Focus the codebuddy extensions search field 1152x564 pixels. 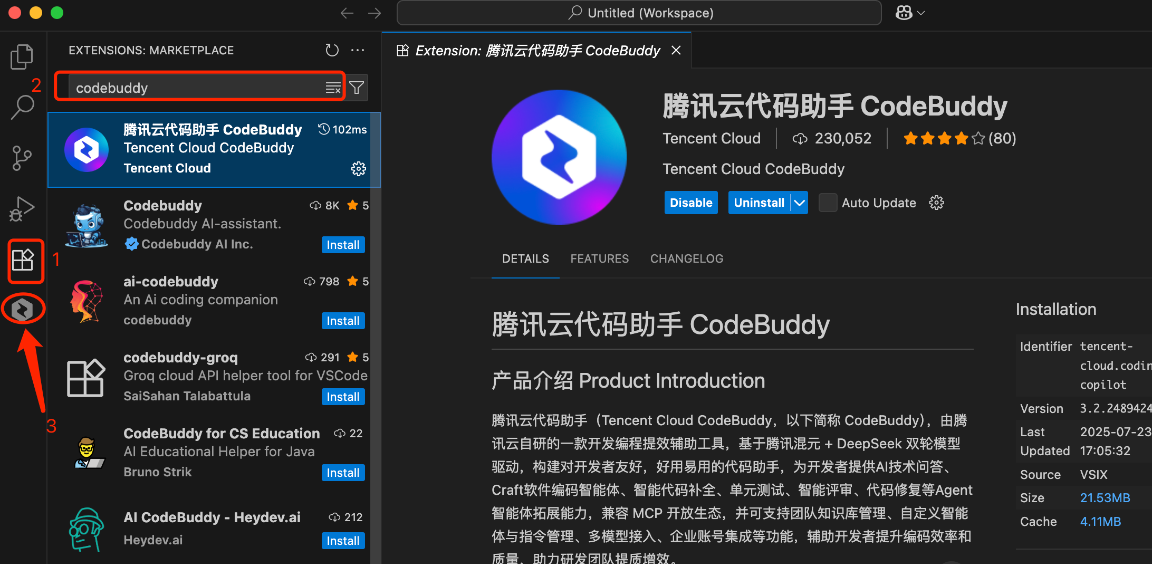click(198, 88)
